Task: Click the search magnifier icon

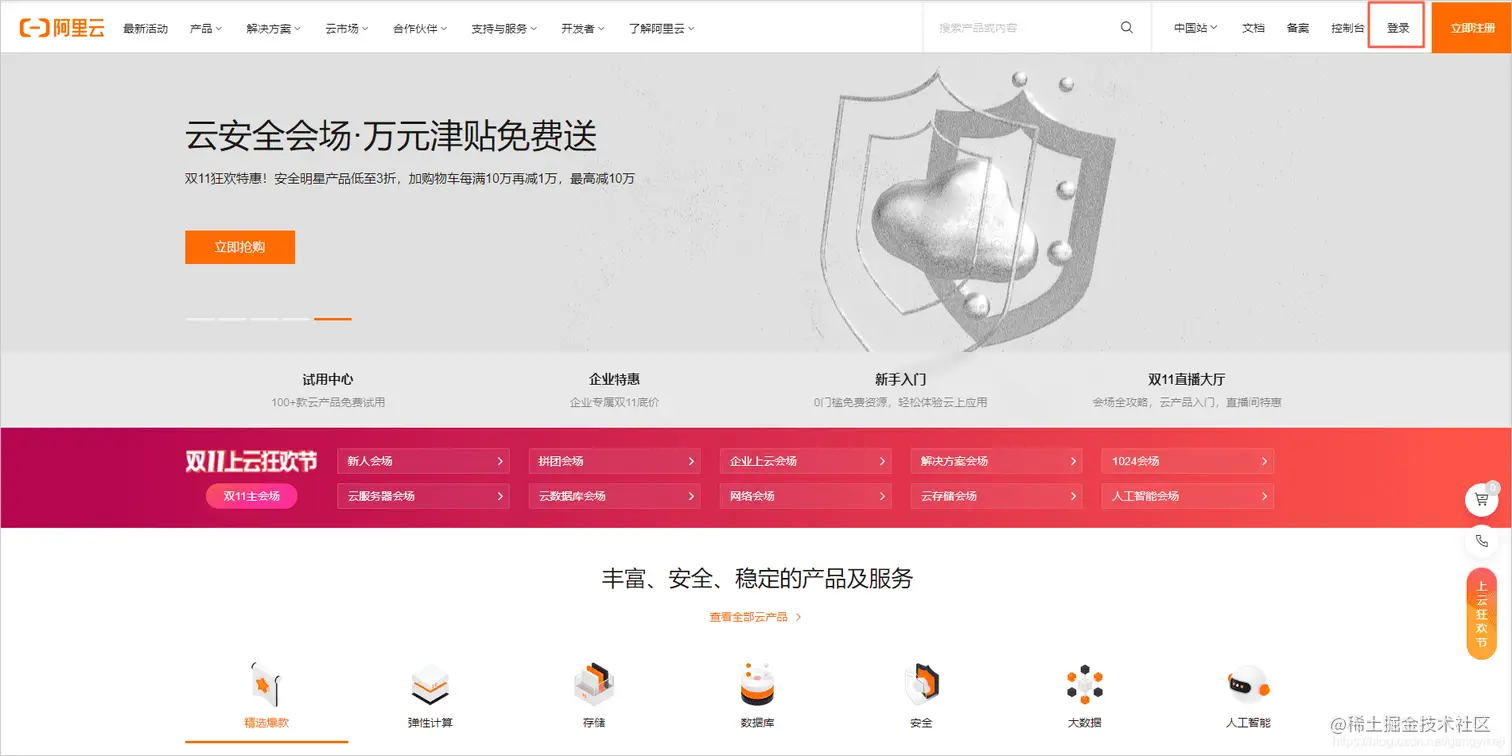Action: (x=1126, y=27)
